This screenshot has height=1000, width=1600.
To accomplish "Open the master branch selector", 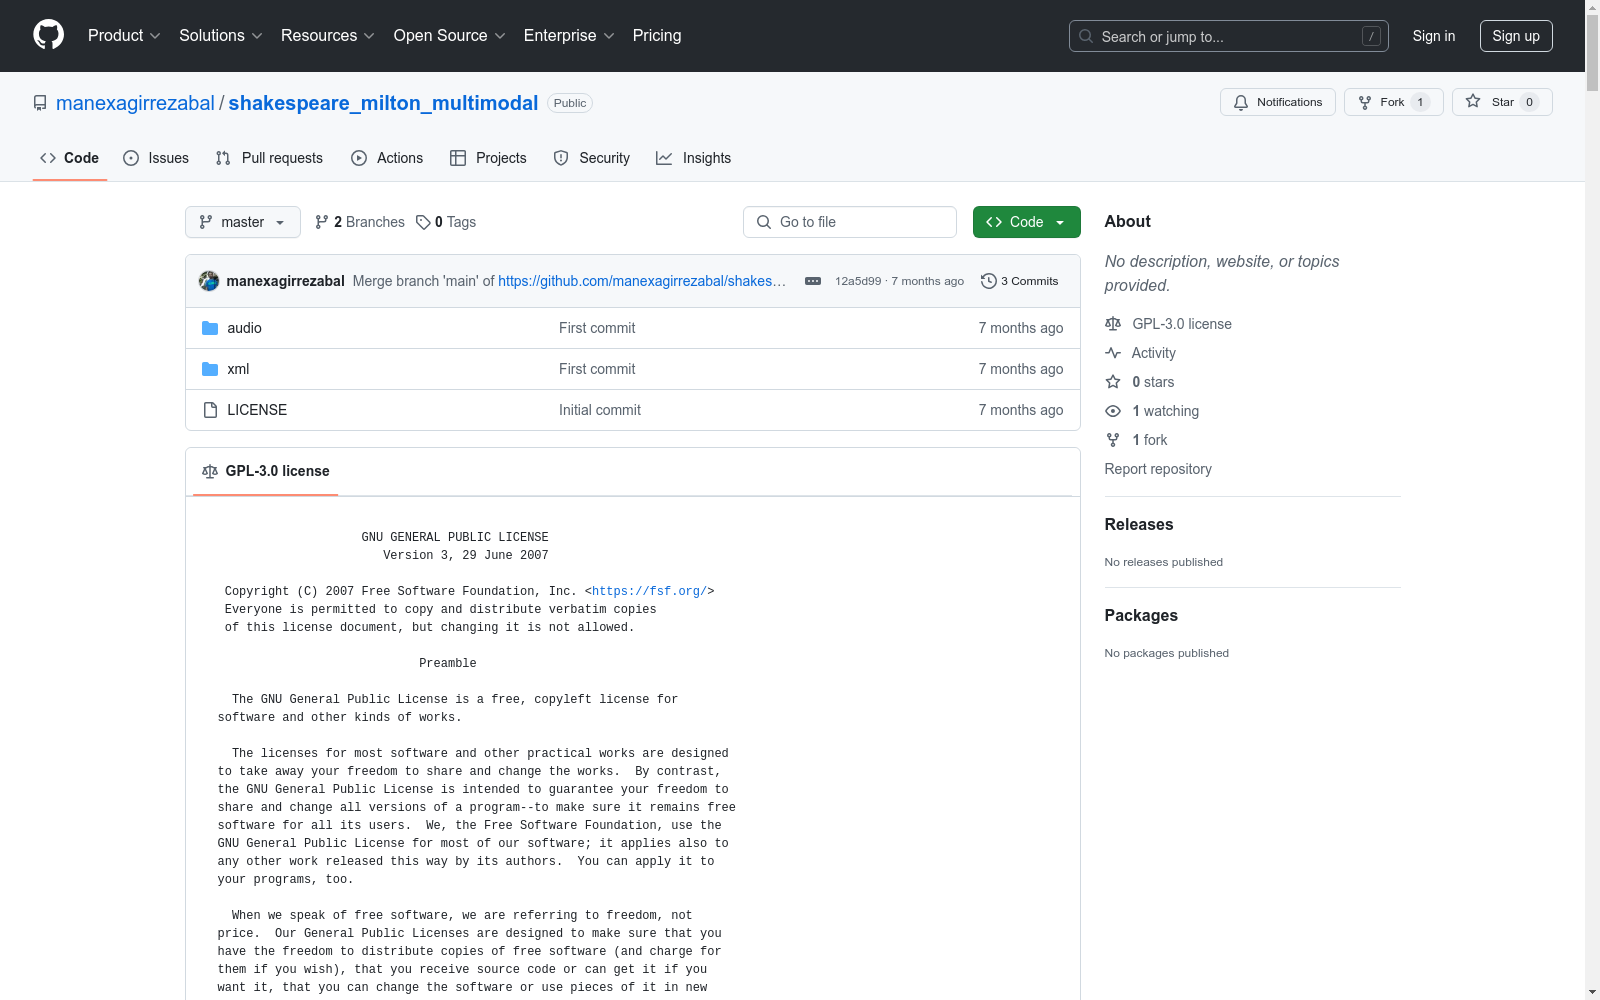I will click(243, 222).
